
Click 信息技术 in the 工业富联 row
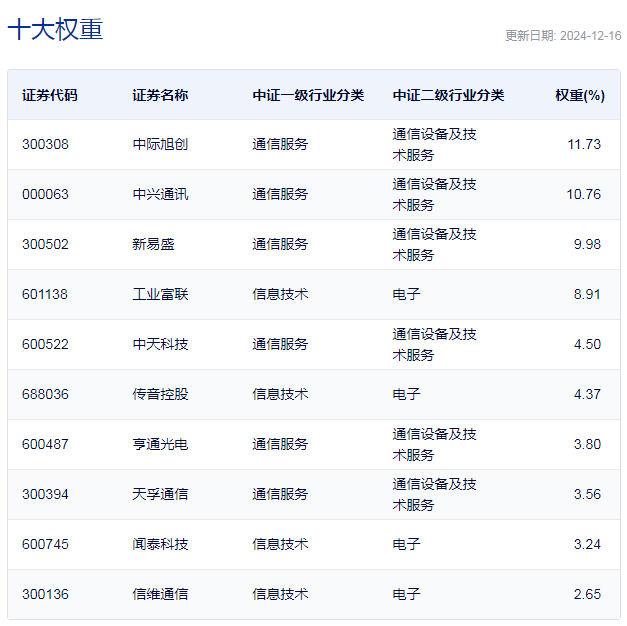click(280, 294)
